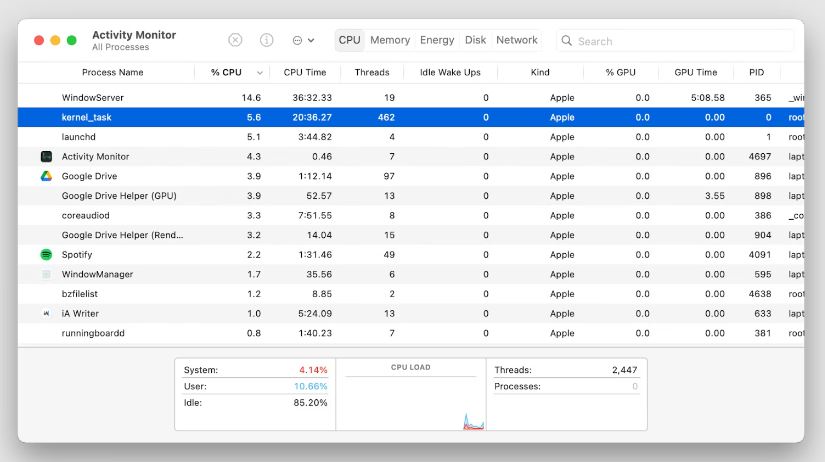
Task: Focus the Search field
Action: tap(675, 41)
